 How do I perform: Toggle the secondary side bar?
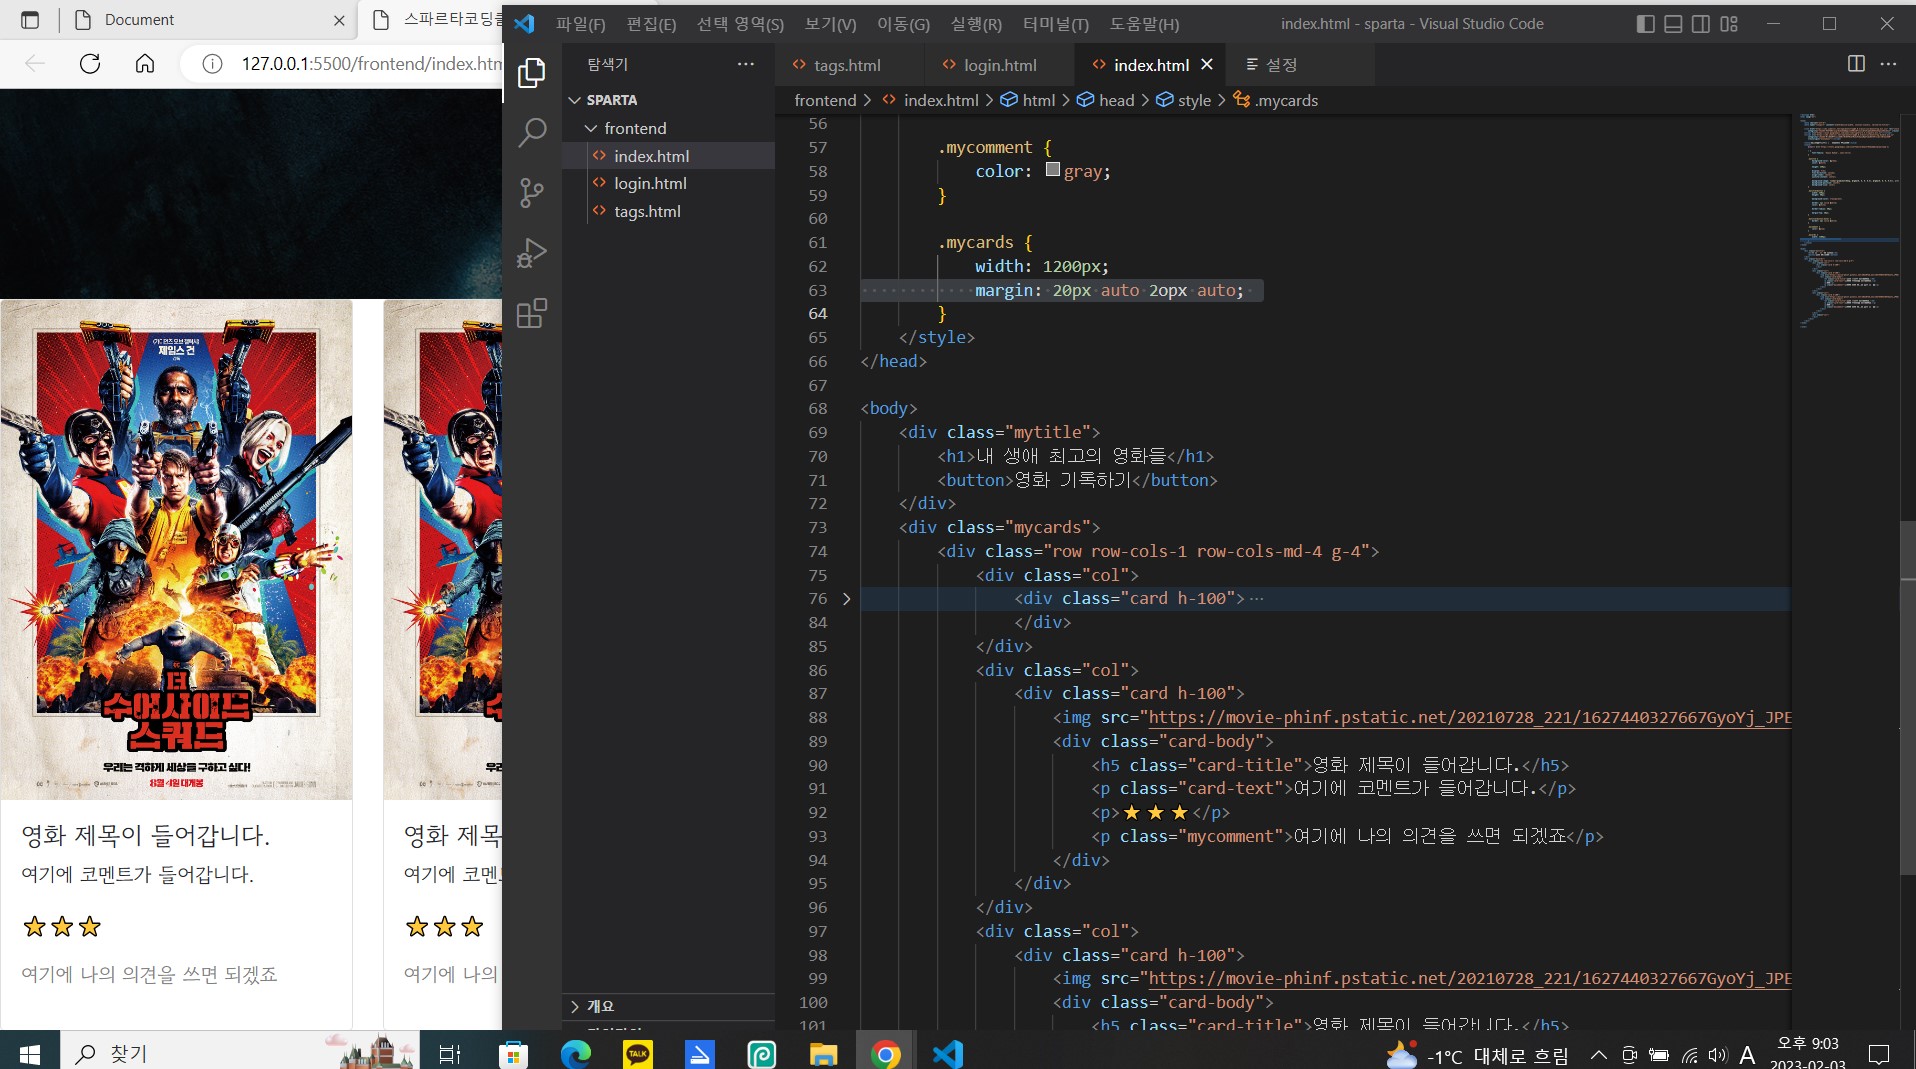(1701, 23)
